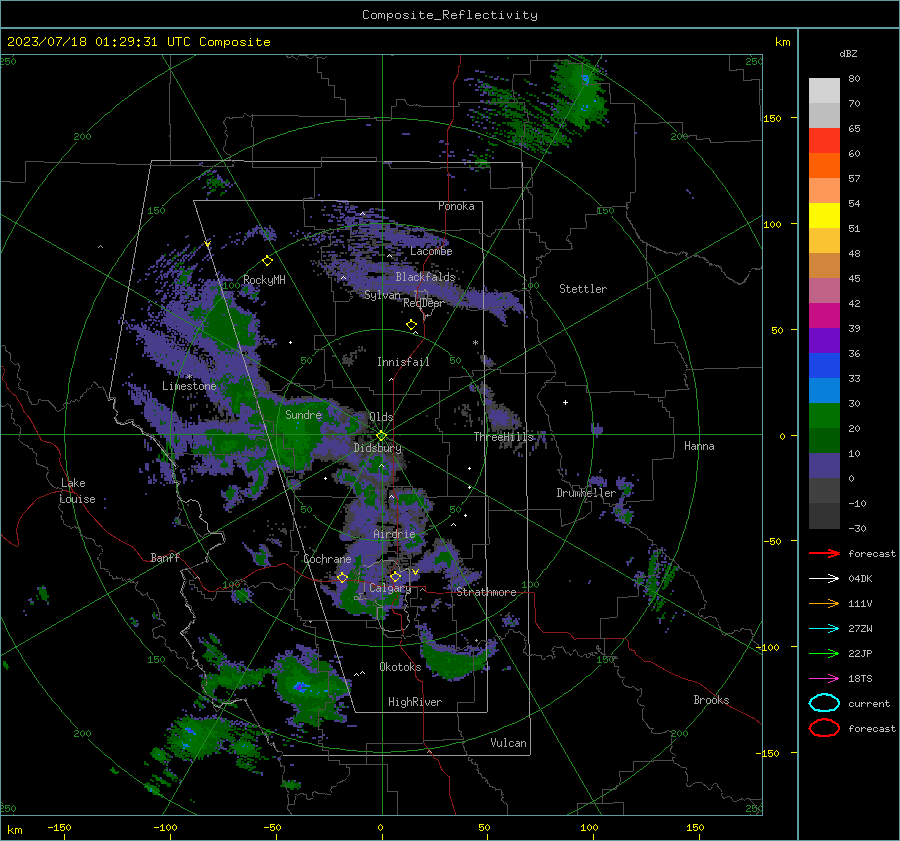Click the Composite_Reflectivity title text
The image size is (900, 841).
click(x=449, y=15)
